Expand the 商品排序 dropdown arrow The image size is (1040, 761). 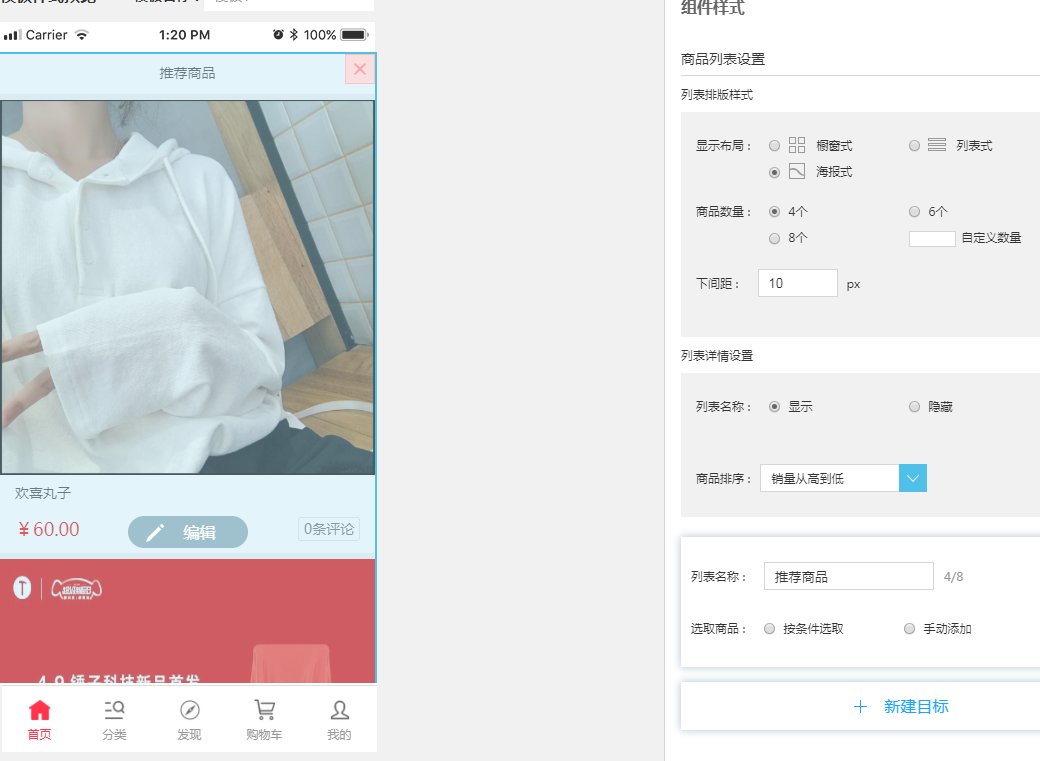913,478
